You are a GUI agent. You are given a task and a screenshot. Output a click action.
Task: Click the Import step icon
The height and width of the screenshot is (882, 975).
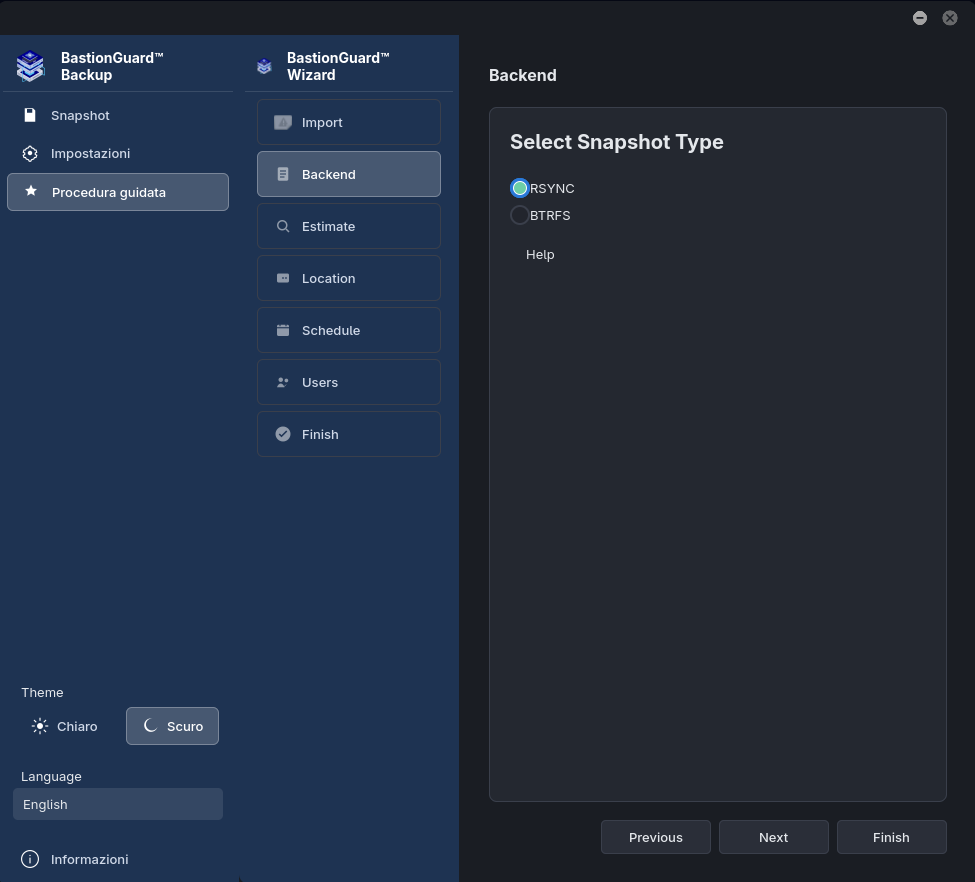click(283, 123)
